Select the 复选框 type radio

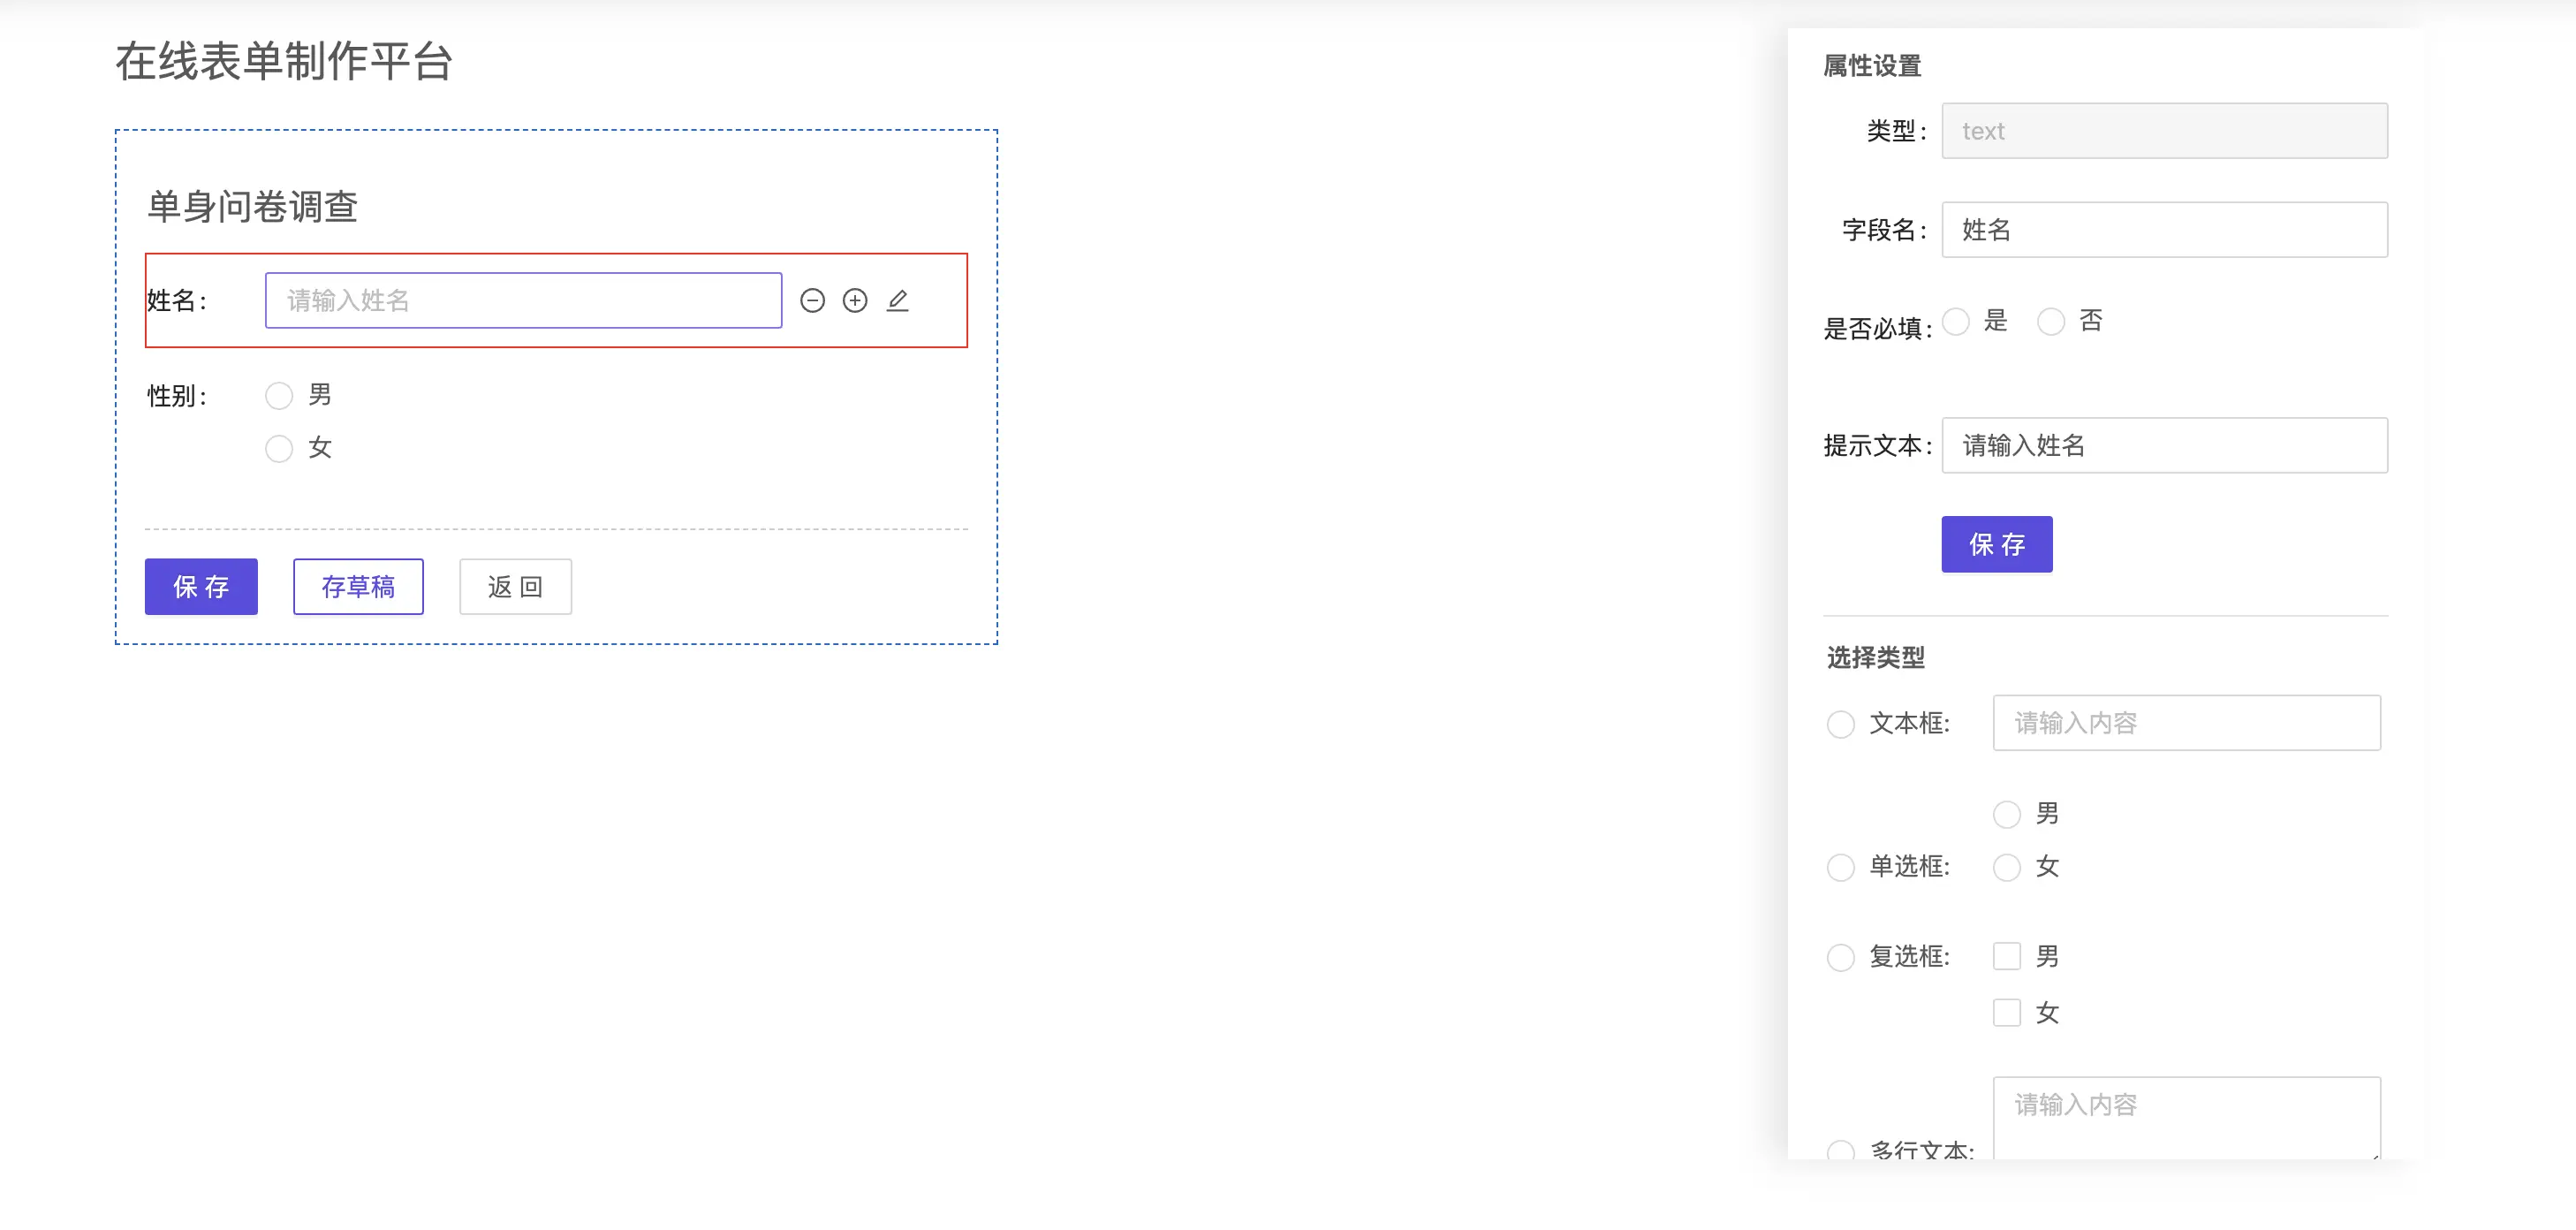click(1841, 957)
